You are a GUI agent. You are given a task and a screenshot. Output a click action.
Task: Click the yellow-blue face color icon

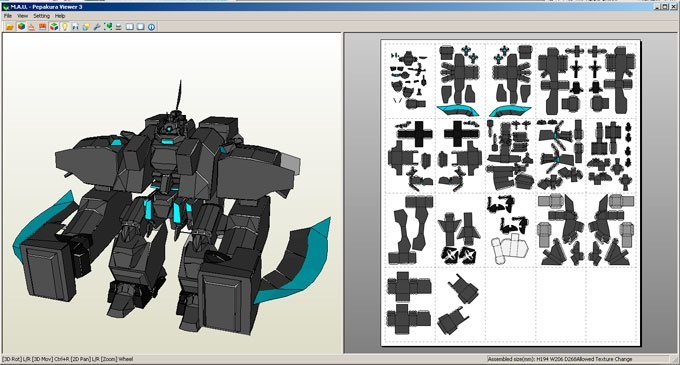pos(86,27)
